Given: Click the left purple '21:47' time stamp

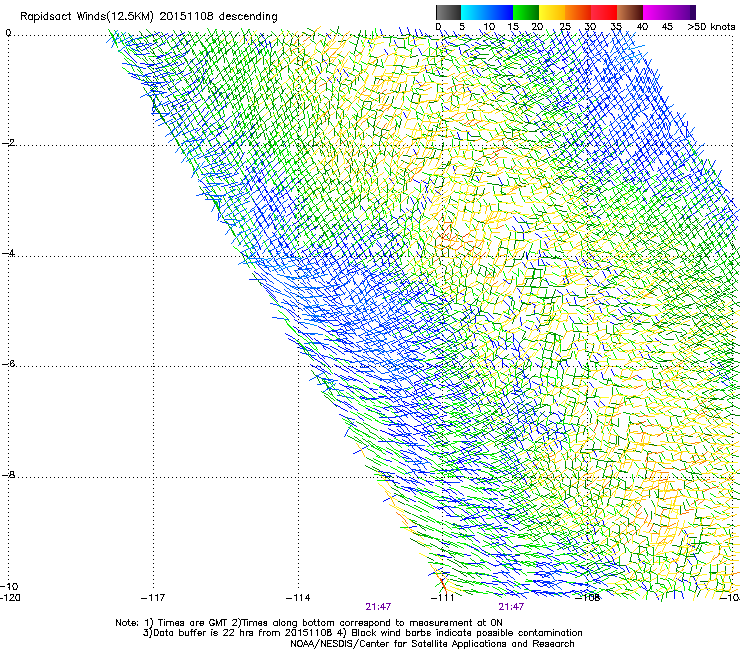Looking at the screenshot, I should [x=378, y=607].
